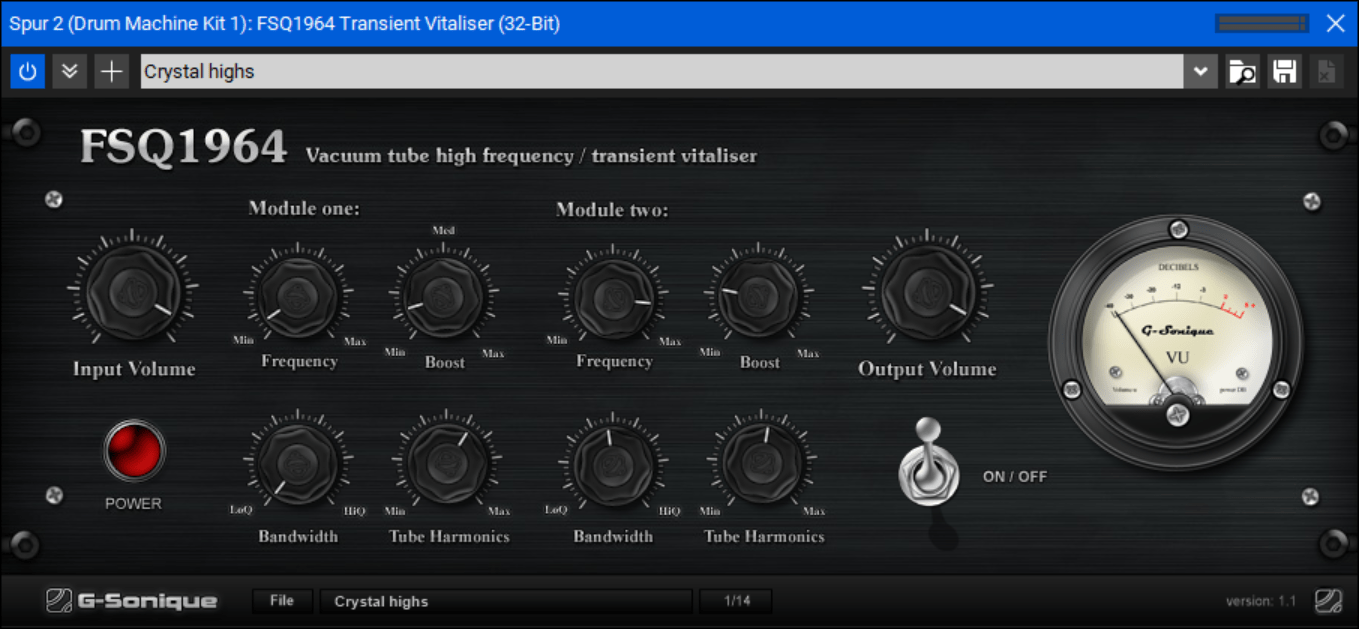Image resolution: width=1359 pixels, height=629 pixels.
Task: Click the Crystal highs preset name display
Action: tap(505, 601)
